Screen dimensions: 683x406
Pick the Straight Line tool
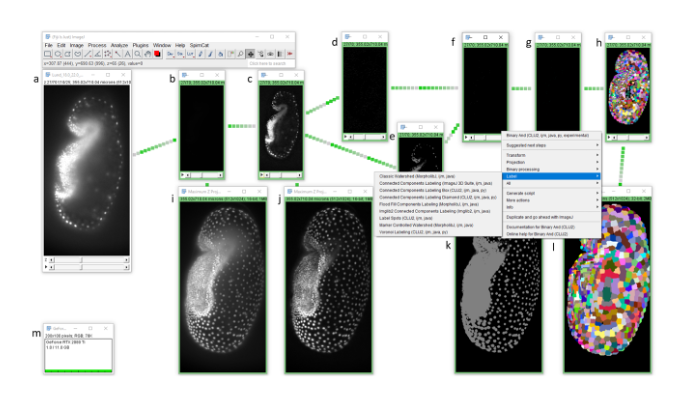[x=88, y=54]
